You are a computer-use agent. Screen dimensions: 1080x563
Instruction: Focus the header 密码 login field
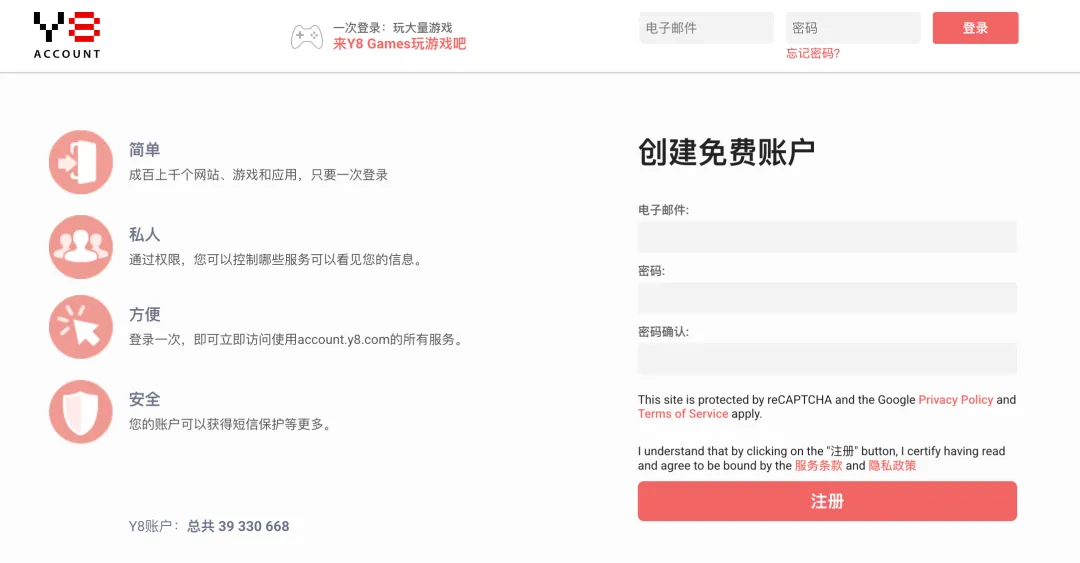click(853, 28)
